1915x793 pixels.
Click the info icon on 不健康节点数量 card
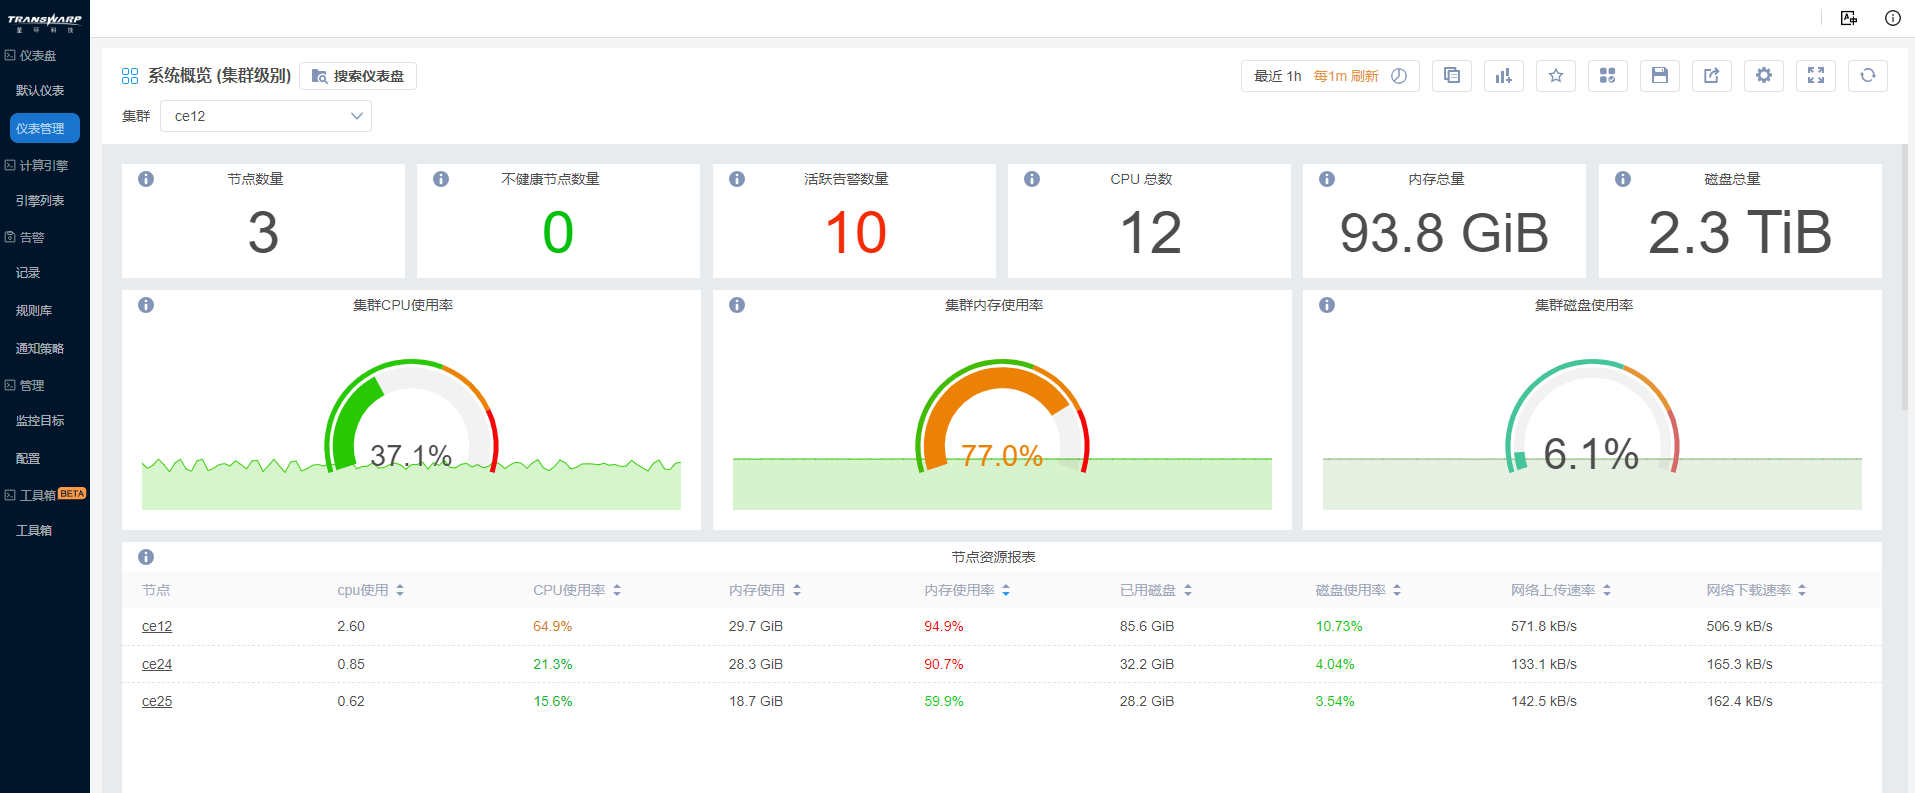tap(441, 179)
